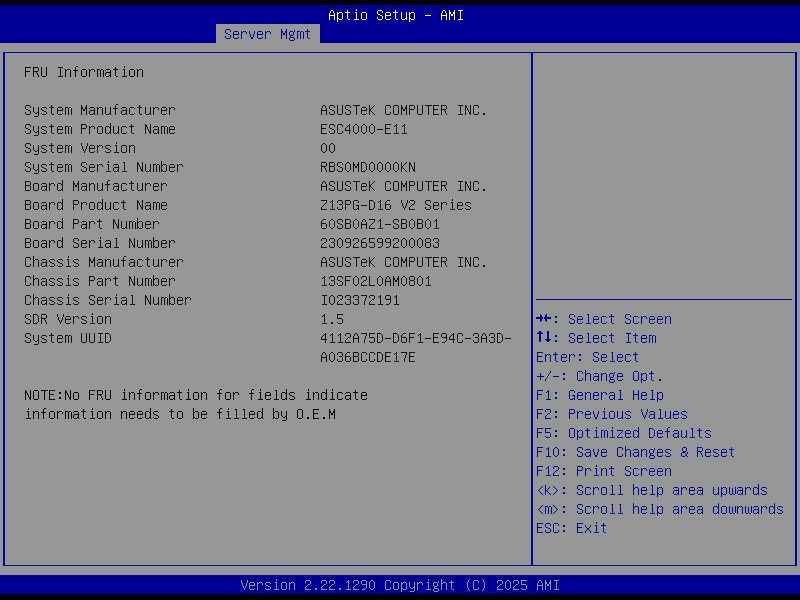Click the System Serial Number label

coord(104,167)
